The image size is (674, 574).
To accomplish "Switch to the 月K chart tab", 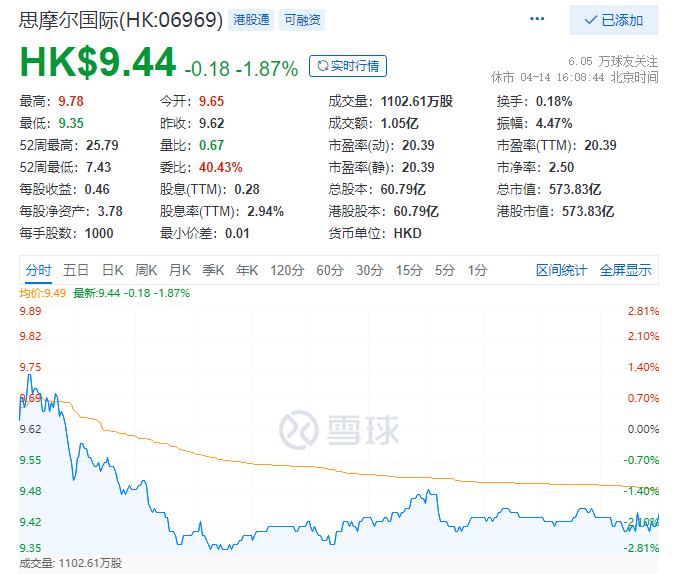I will coord(180,270).
